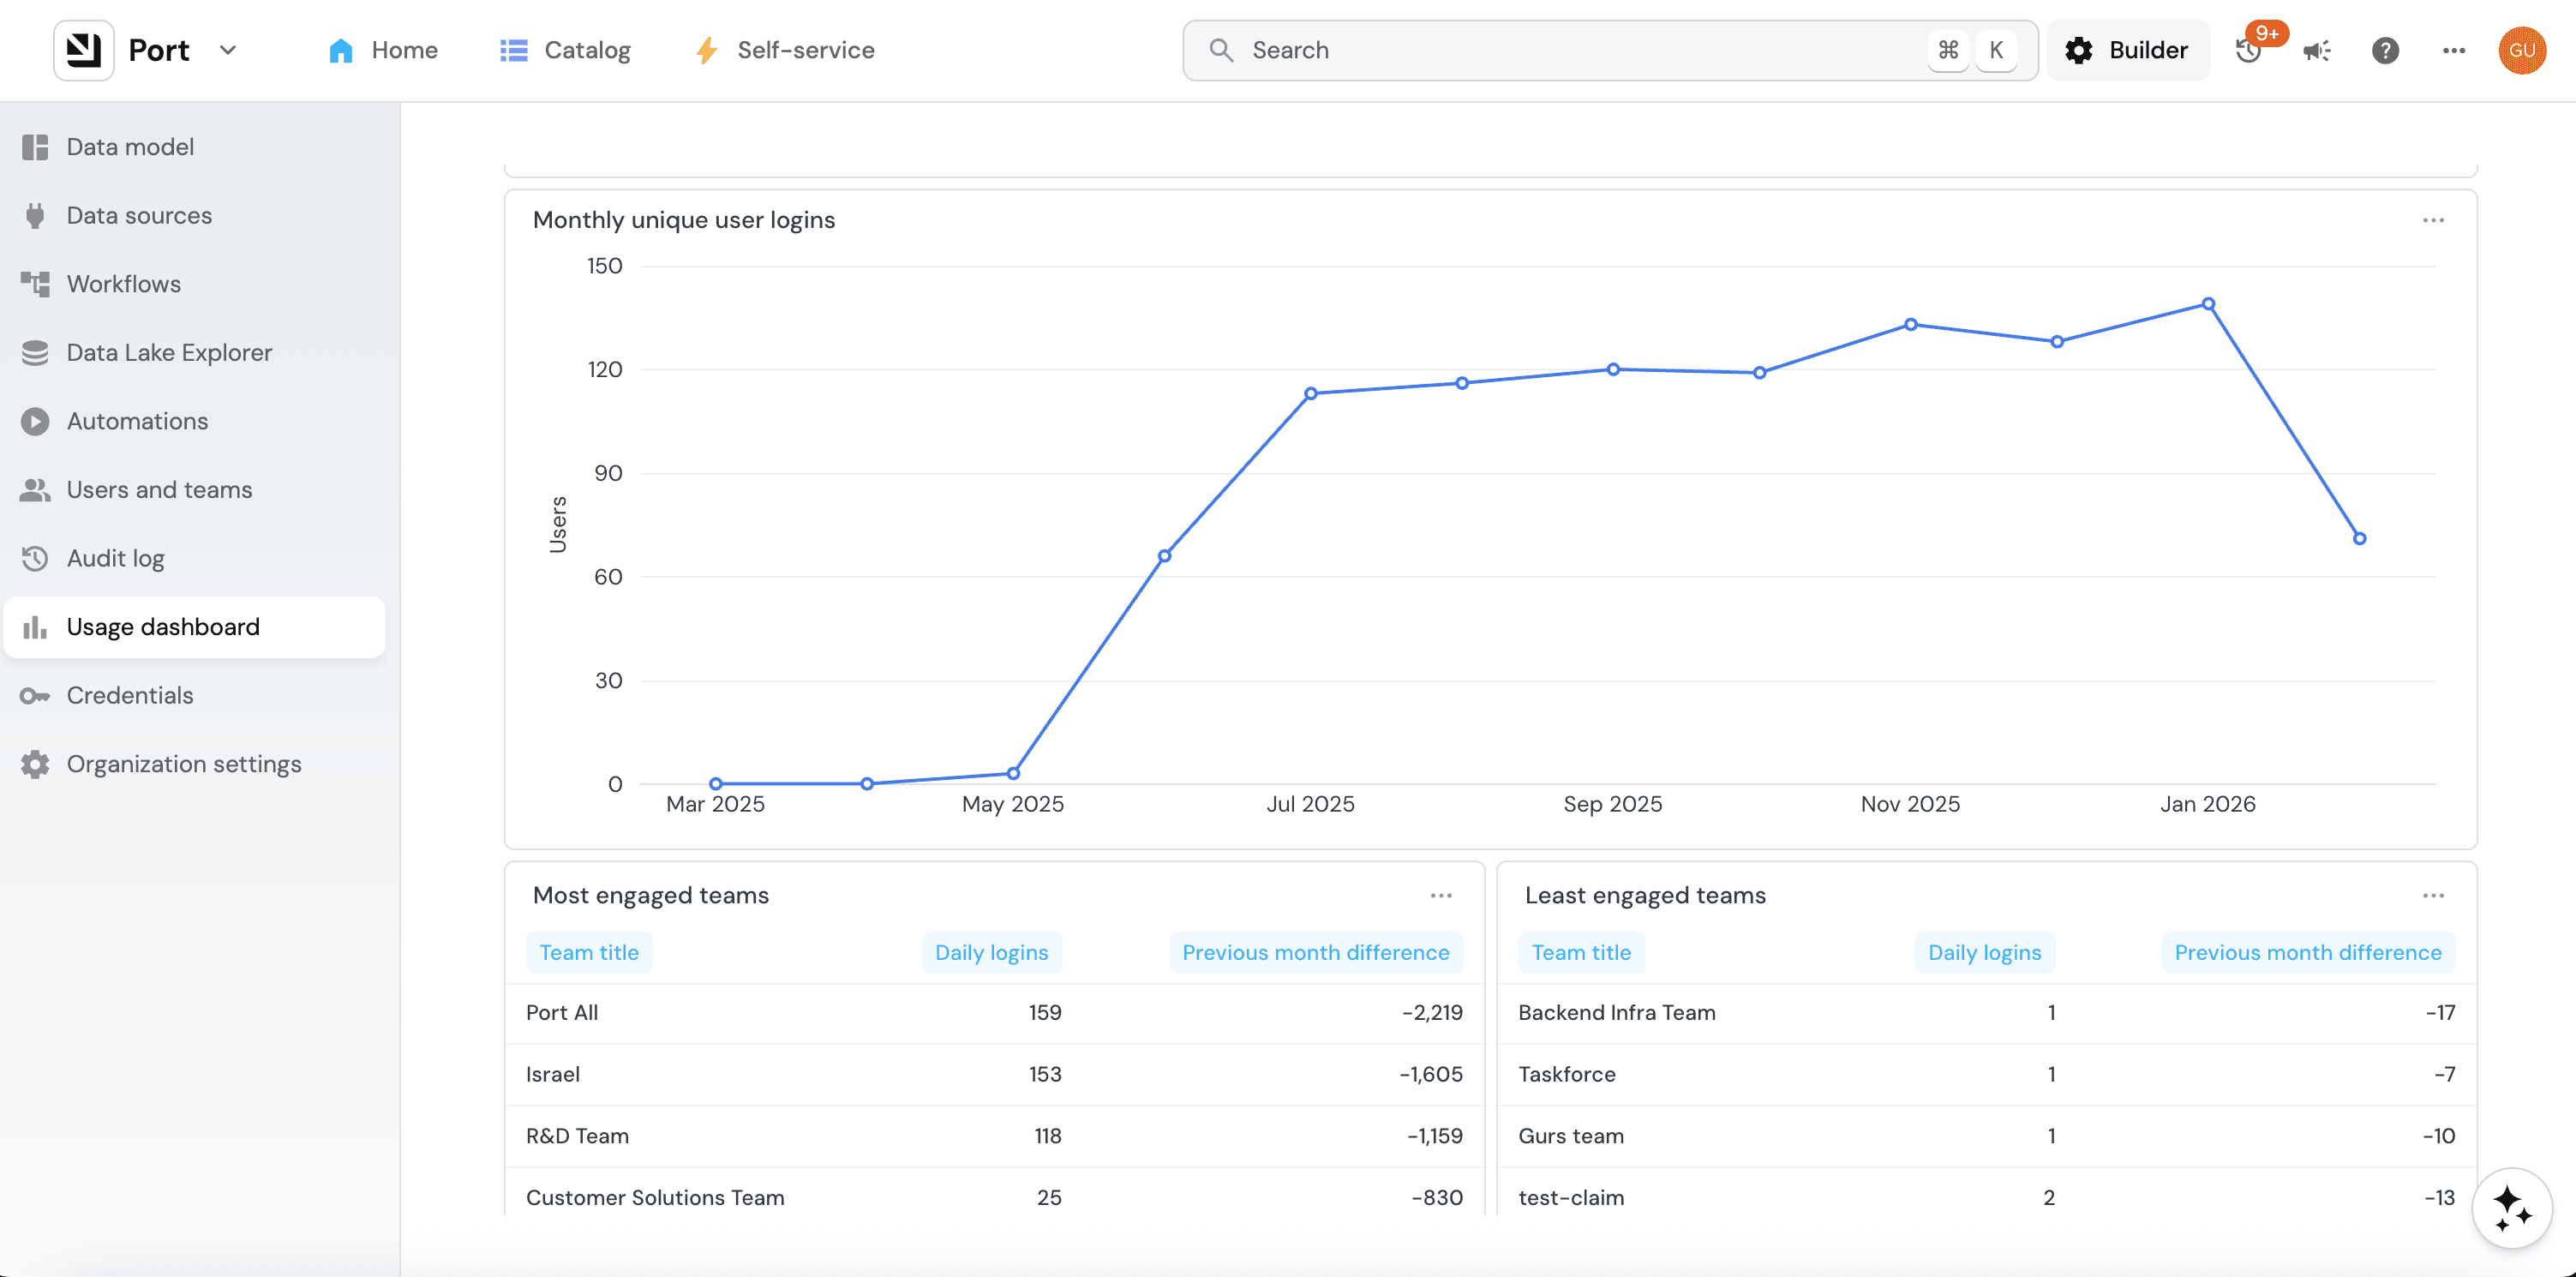Image resolution: width=2576 pixels, height=1277 pixels.
Task: Click the Data Lake Explorer icon
Action: [35, 353]
